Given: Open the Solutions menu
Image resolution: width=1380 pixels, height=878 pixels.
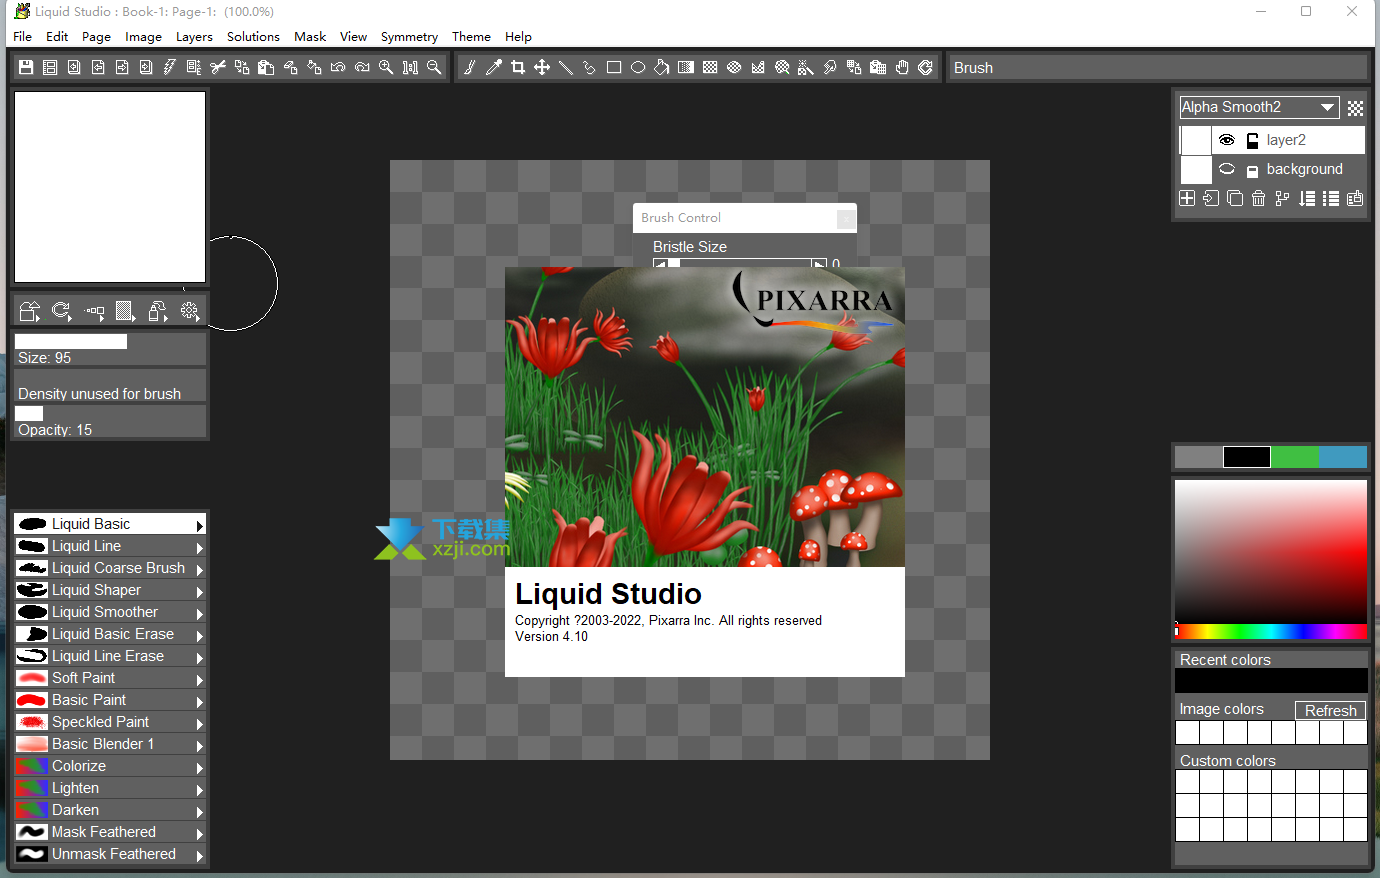Looking at the screenshot, I should coord(253,36).
